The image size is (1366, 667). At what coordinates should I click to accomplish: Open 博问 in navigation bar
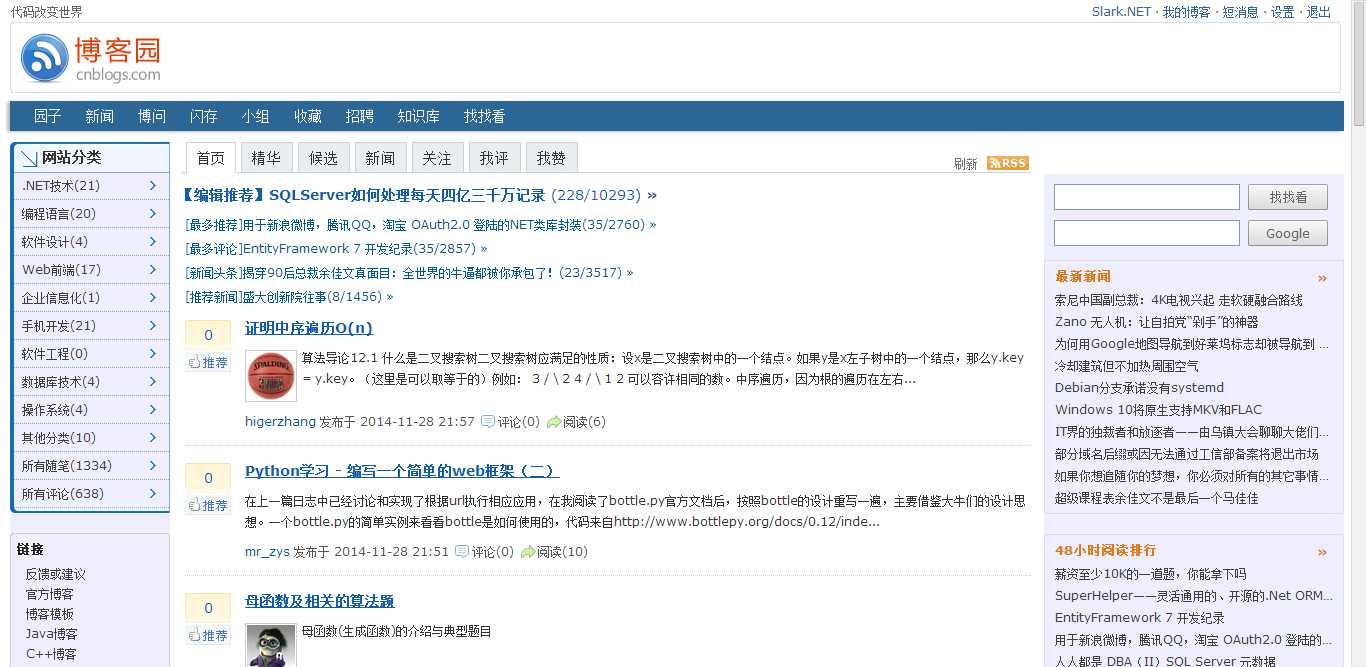coord(152,116)
